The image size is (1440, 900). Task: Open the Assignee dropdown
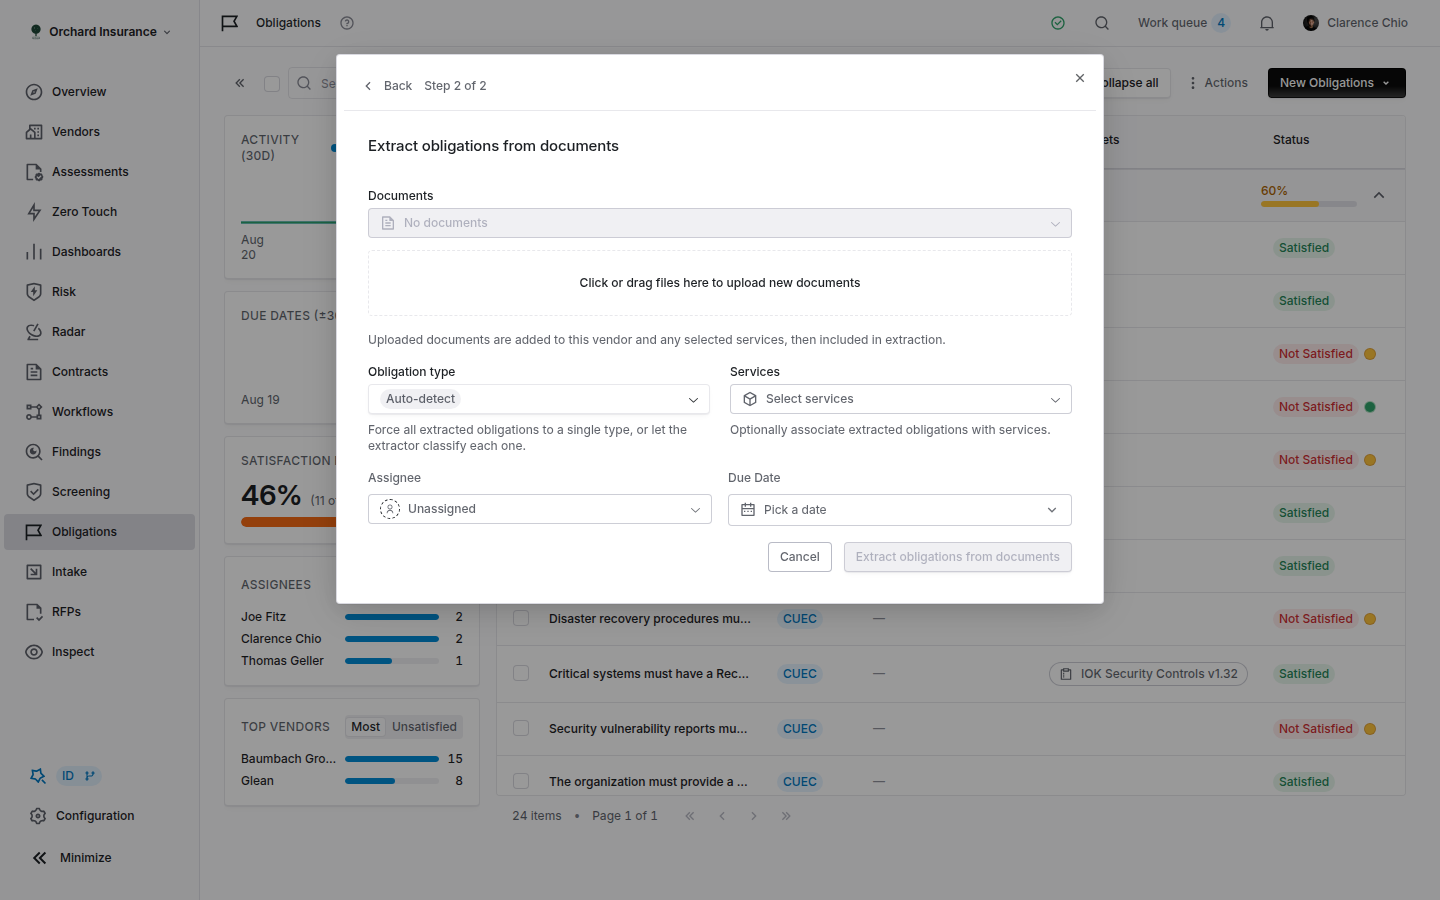coord(540,509)
